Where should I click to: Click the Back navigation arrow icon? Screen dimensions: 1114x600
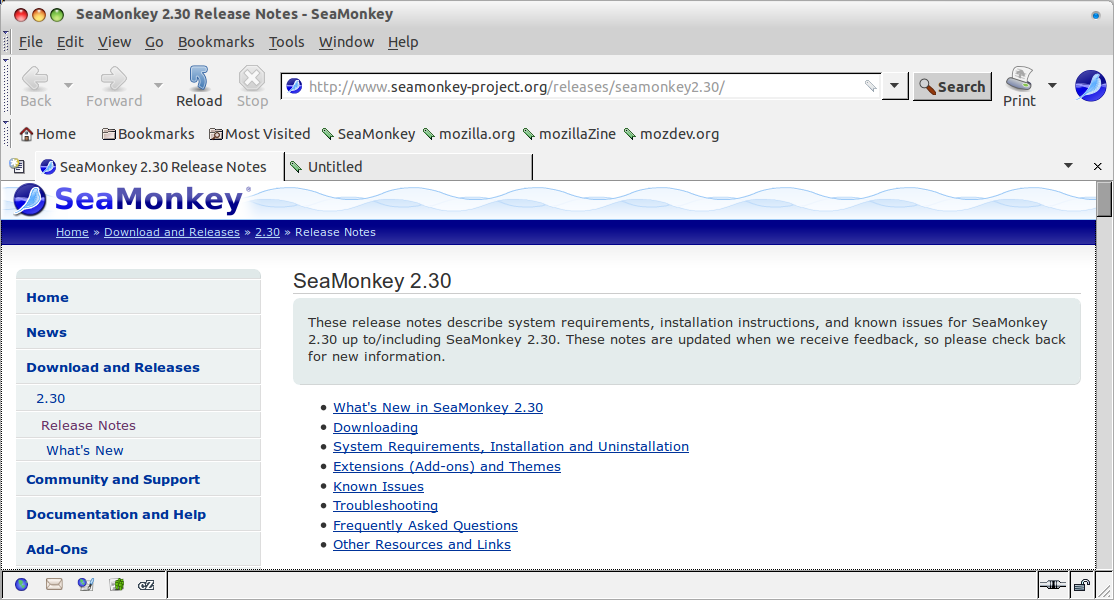[35, 78]
